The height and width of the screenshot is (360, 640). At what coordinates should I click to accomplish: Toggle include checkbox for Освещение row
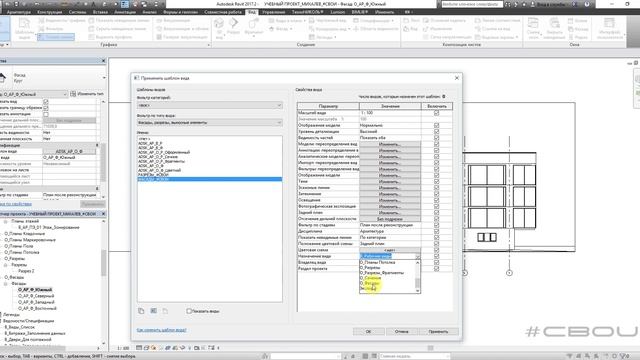click(x=436, y=200)
